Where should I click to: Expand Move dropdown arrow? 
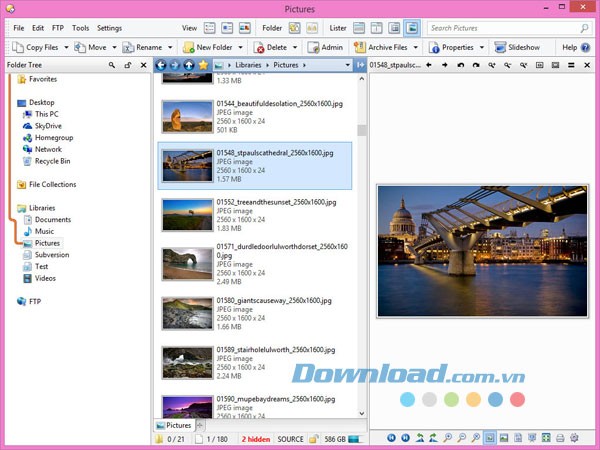tap(114, 47)
